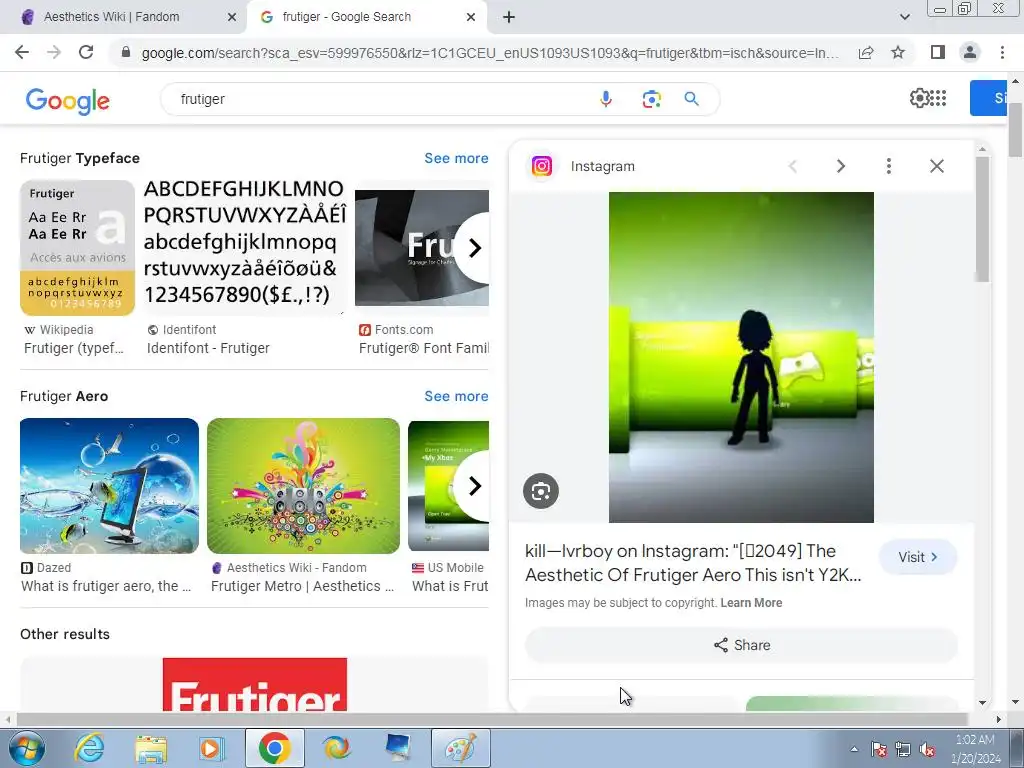This screenshot has width=1024, height=768.
Task: Close the Aesthetics Wiki tab
Action: [232, 17]
